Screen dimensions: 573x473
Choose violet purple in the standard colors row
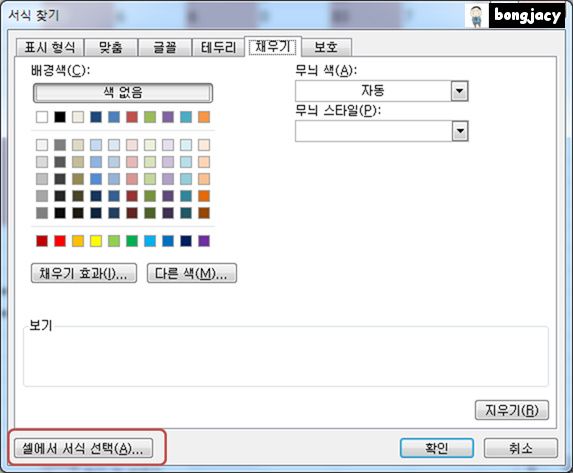[x=204, y=241]
